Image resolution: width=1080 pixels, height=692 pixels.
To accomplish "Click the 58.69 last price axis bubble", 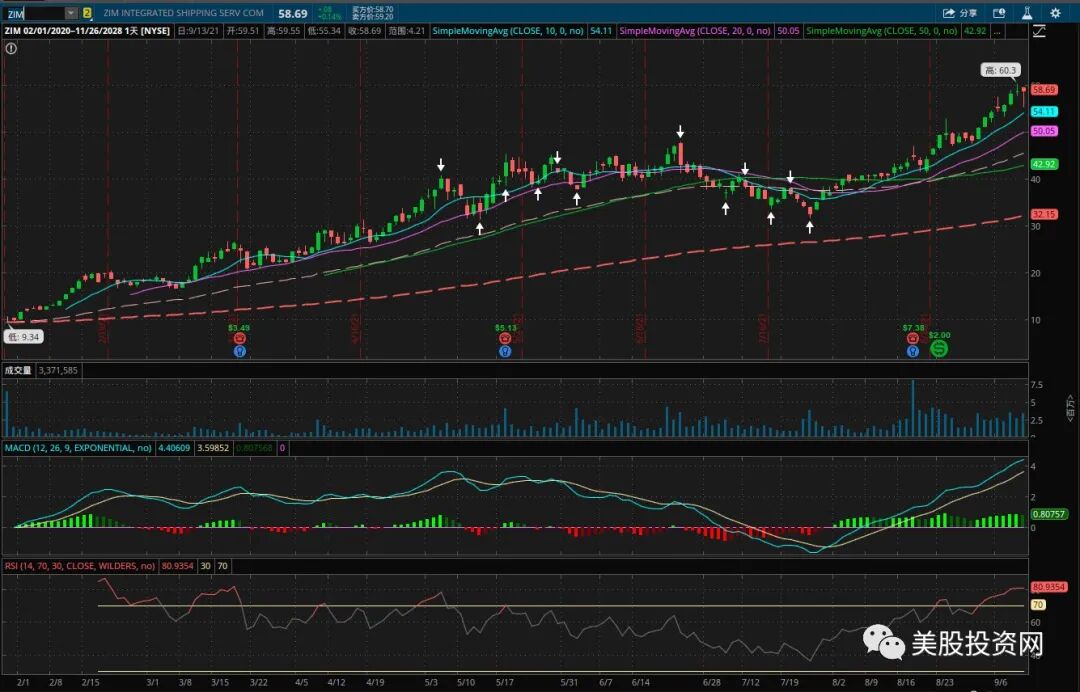I will click(x=1044, y=90).
